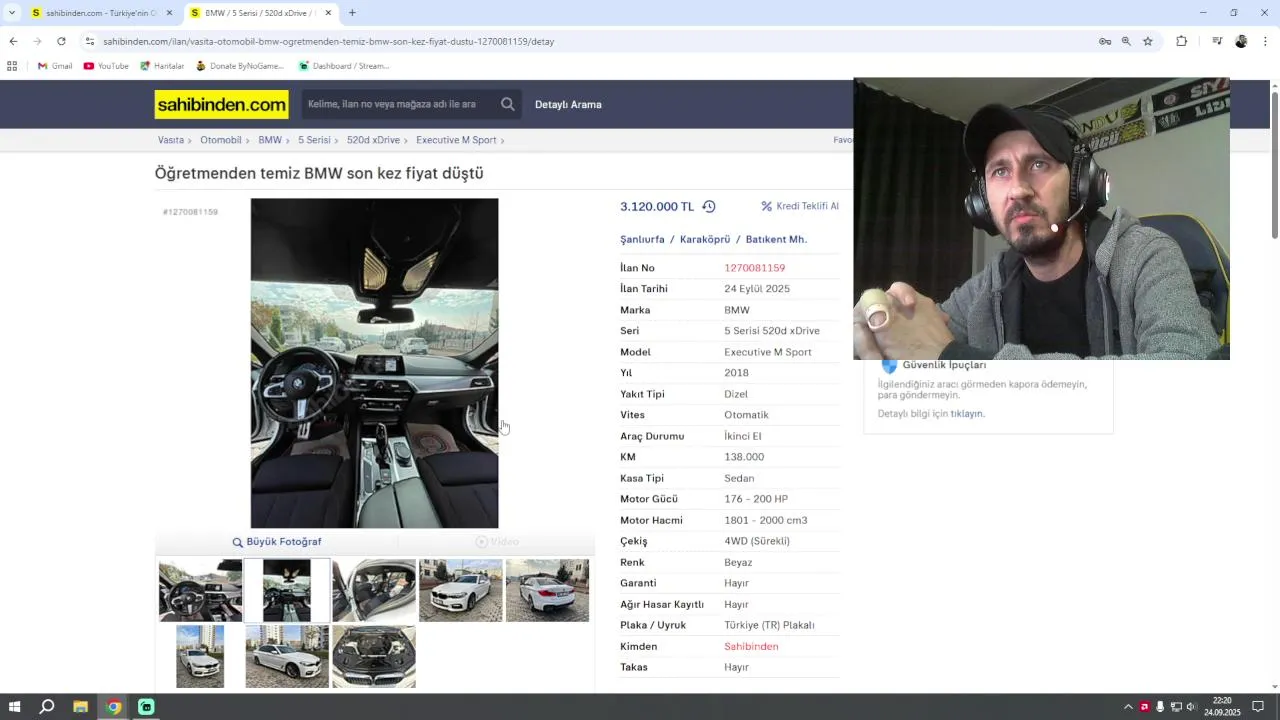Open the tab search dropdown arrow

coord(12,13)
